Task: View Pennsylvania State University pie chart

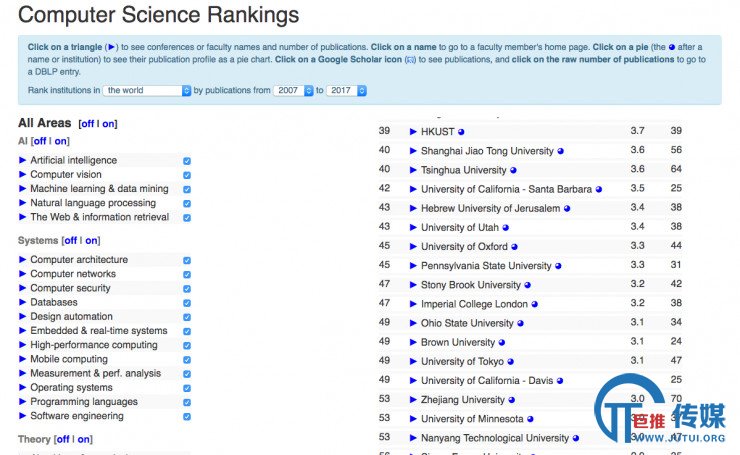Action: click(558, 266)
